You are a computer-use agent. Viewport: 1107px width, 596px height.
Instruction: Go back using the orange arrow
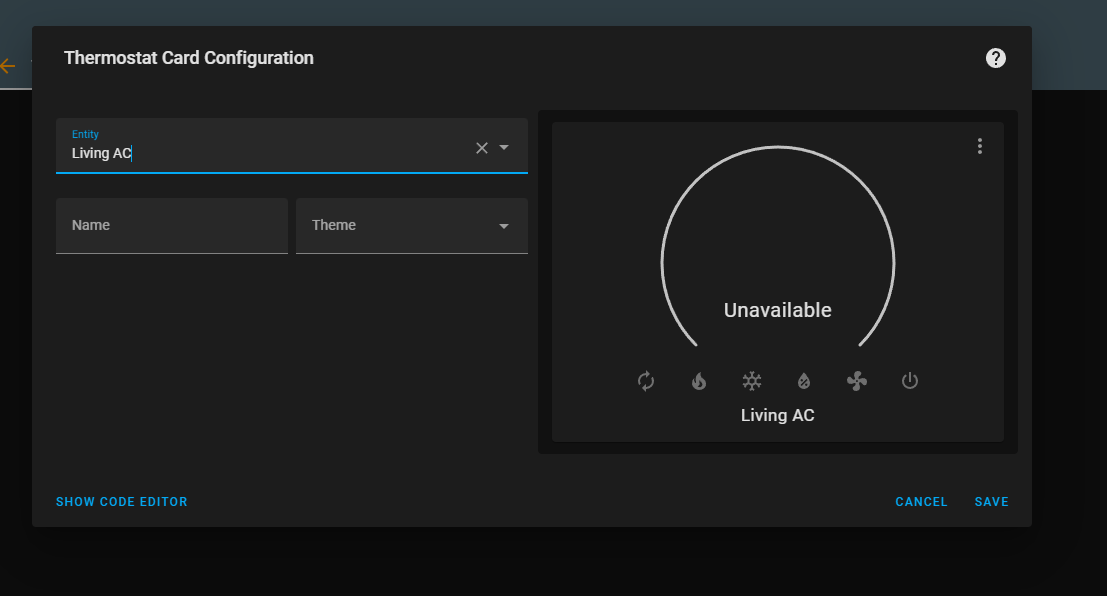pyautogui.click(x=8, y=66)
